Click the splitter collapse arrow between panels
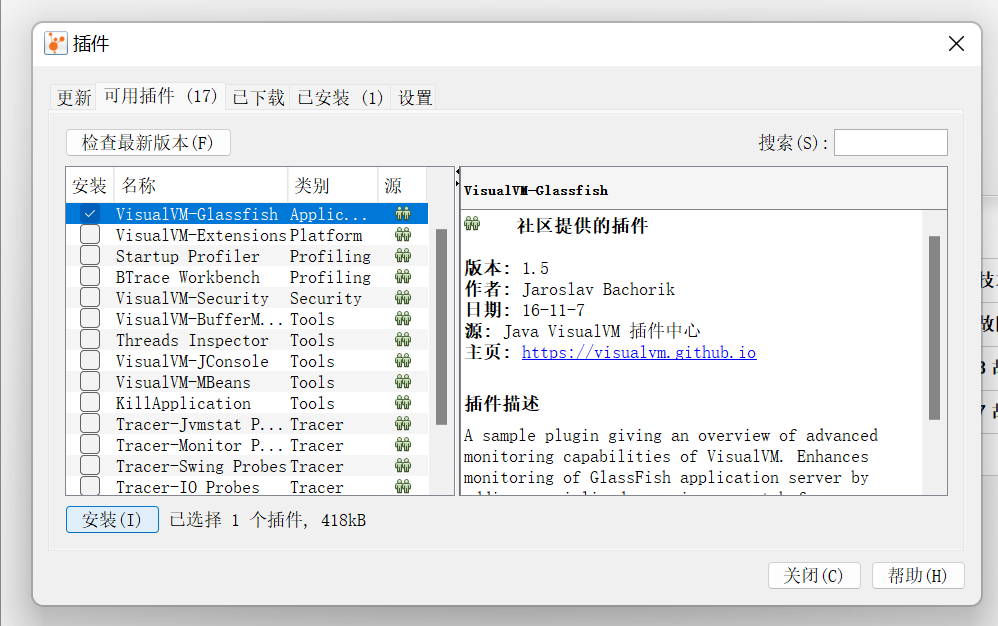 457,172
